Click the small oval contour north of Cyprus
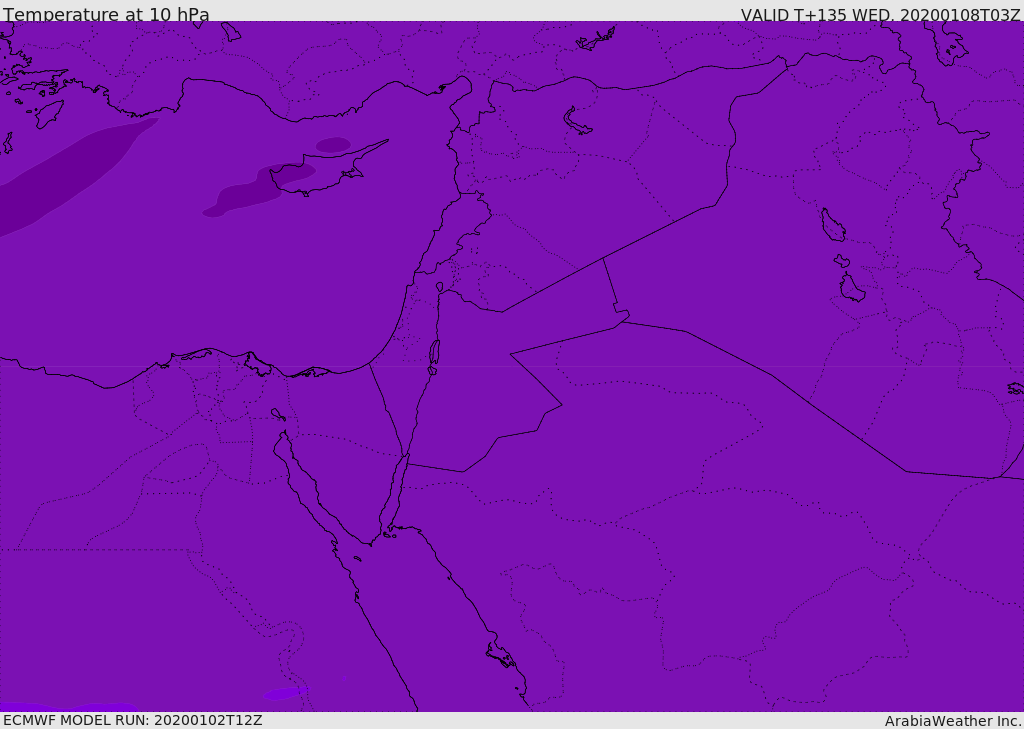 tap(334, 145)
